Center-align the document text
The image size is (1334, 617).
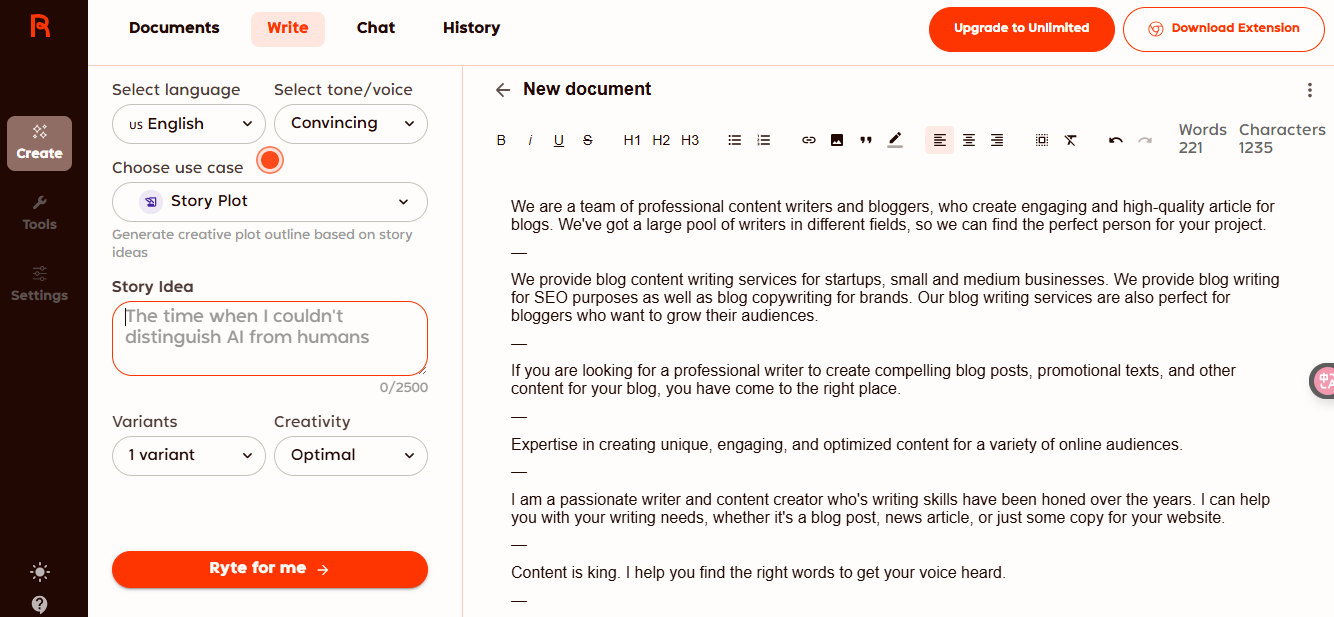968,140
